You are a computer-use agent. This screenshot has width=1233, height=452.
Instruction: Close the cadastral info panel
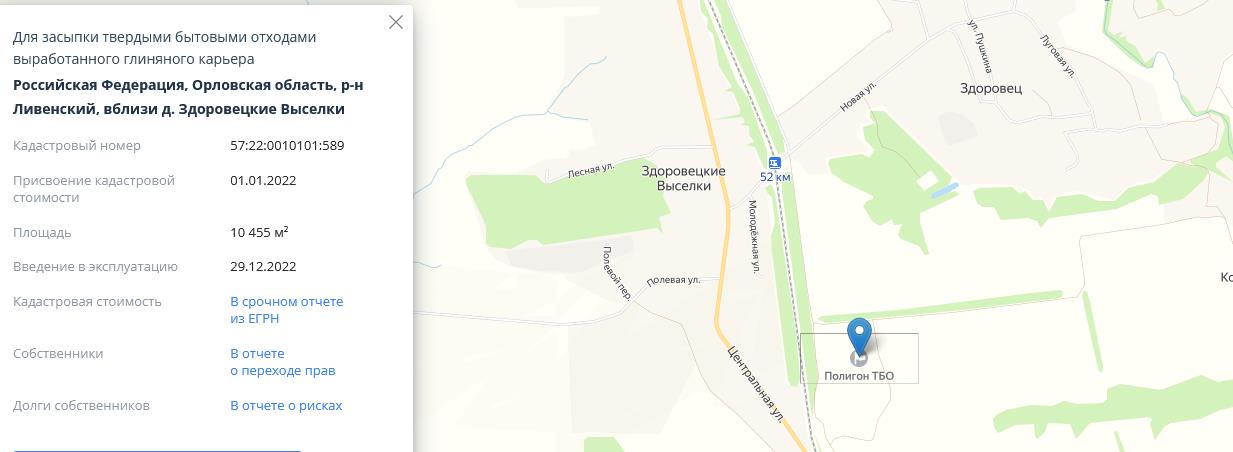396,22
